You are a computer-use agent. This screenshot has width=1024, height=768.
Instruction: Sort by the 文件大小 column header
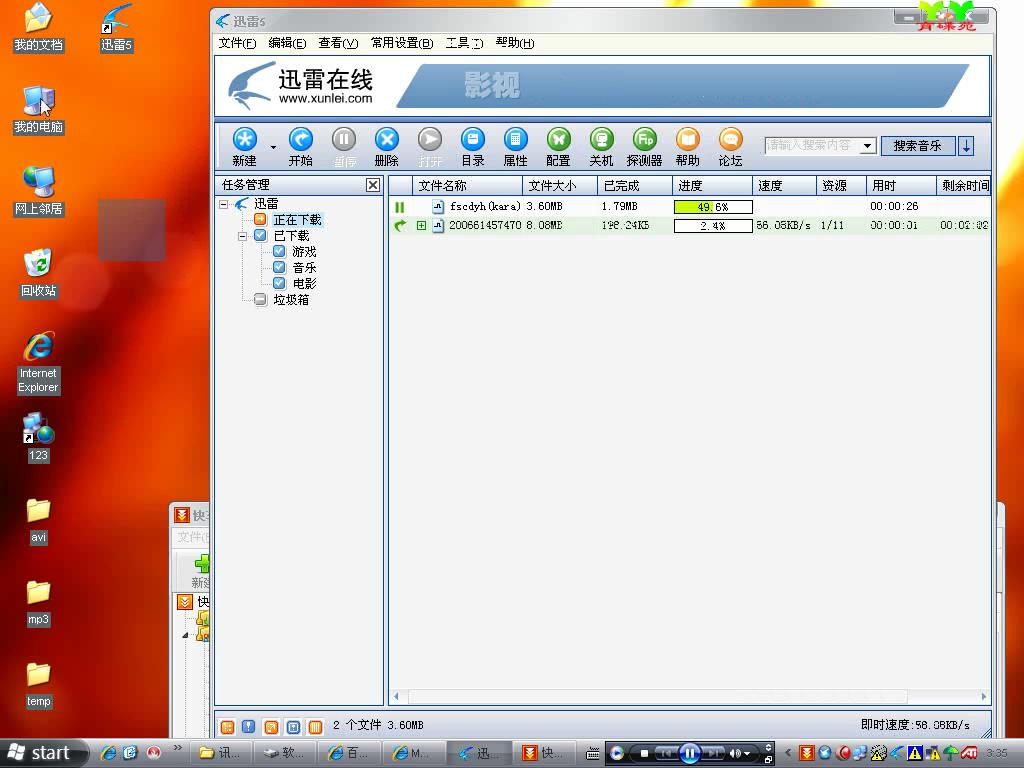click(x=560, y=185)
